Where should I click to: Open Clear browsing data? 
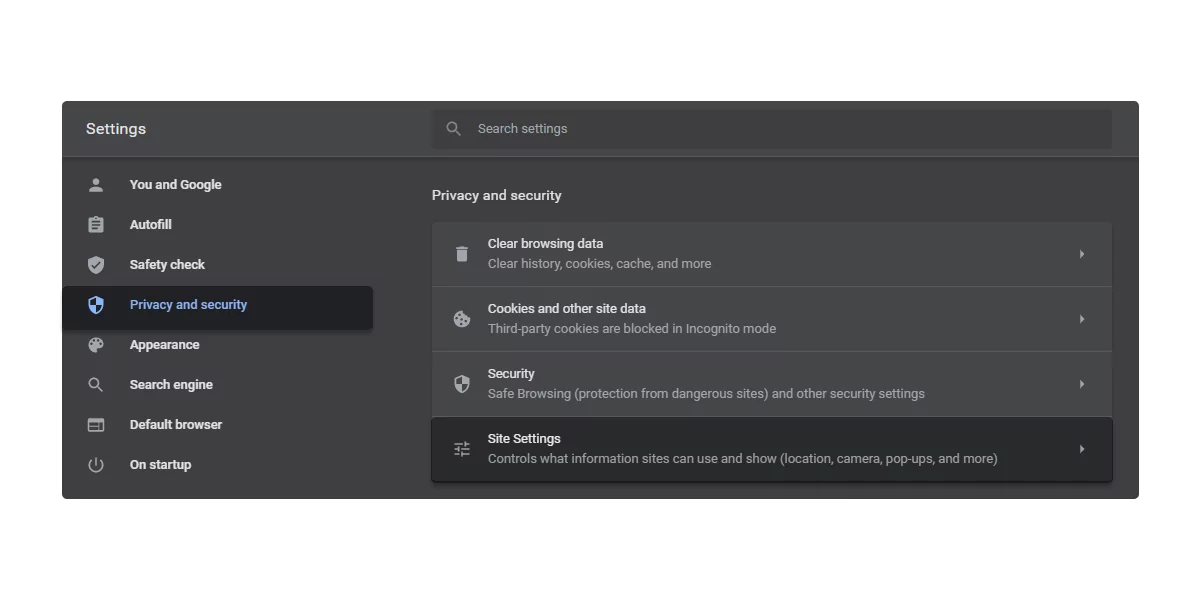[x=772, y=254]
